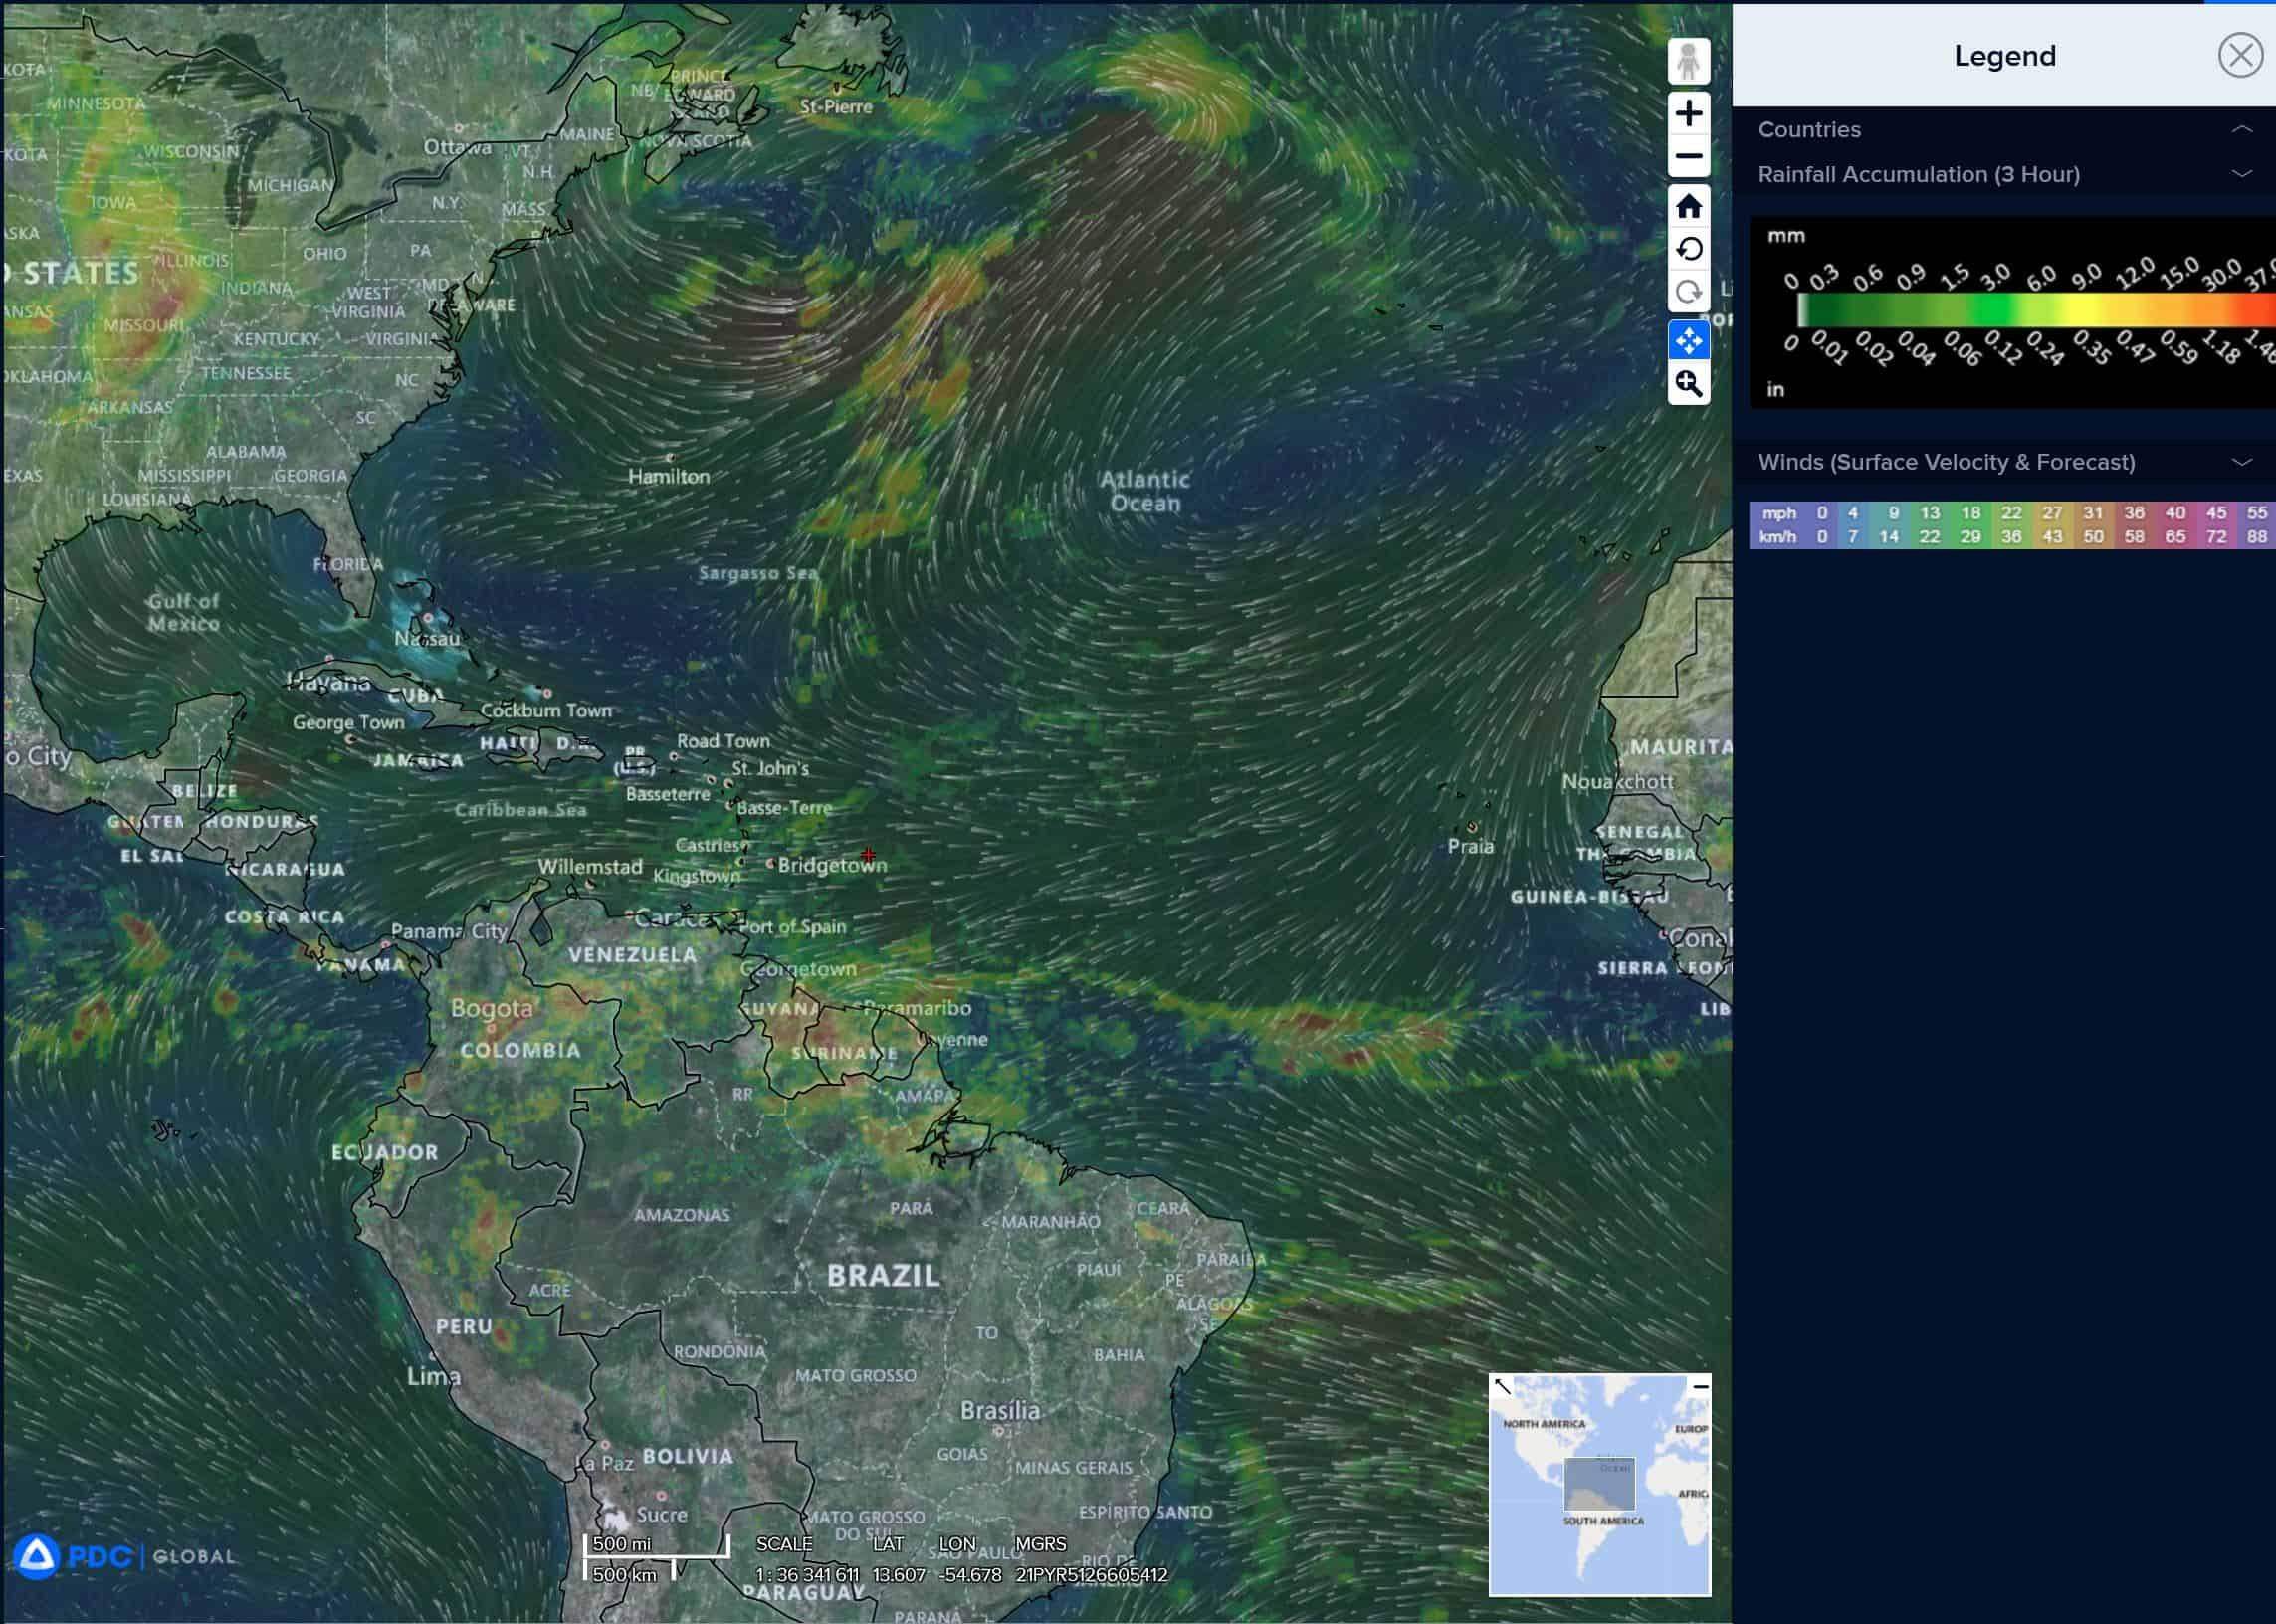The image size is (2276, 1624).
Task: Return map to home extent
Action: pyautogui.click(x=1688, y=206)
